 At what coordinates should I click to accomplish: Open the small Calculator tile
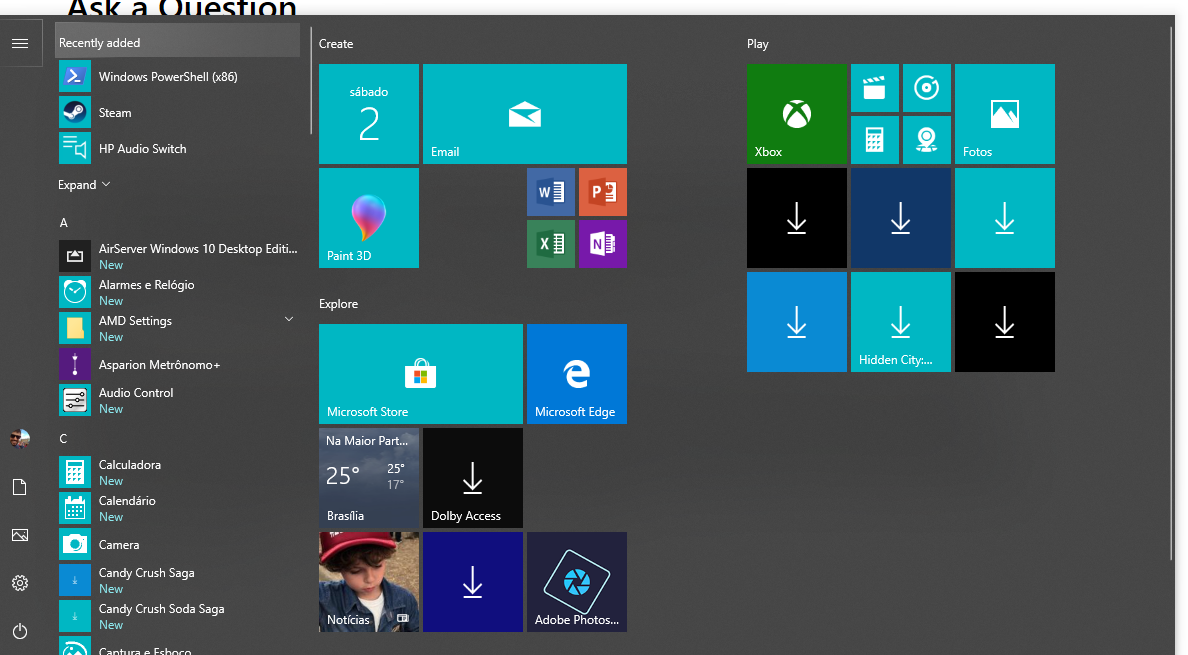tap(875, 140)
